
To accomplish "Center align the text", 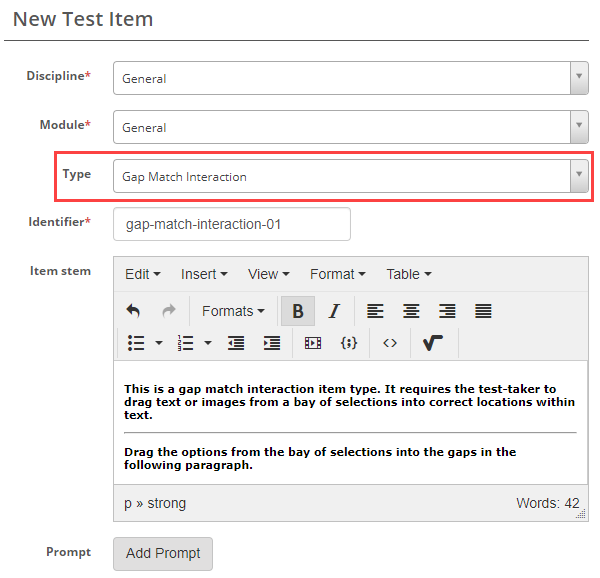I will (411, 311).
